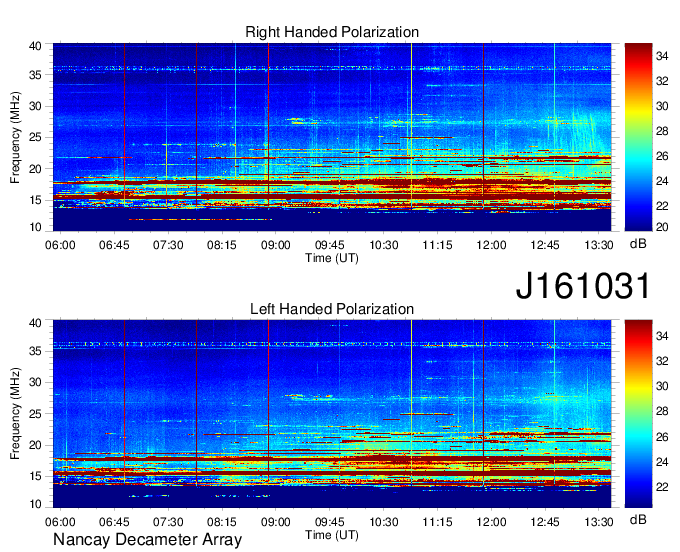Click the 10 MHz tick on the Left Handed plot

click(x=36, y=504)
